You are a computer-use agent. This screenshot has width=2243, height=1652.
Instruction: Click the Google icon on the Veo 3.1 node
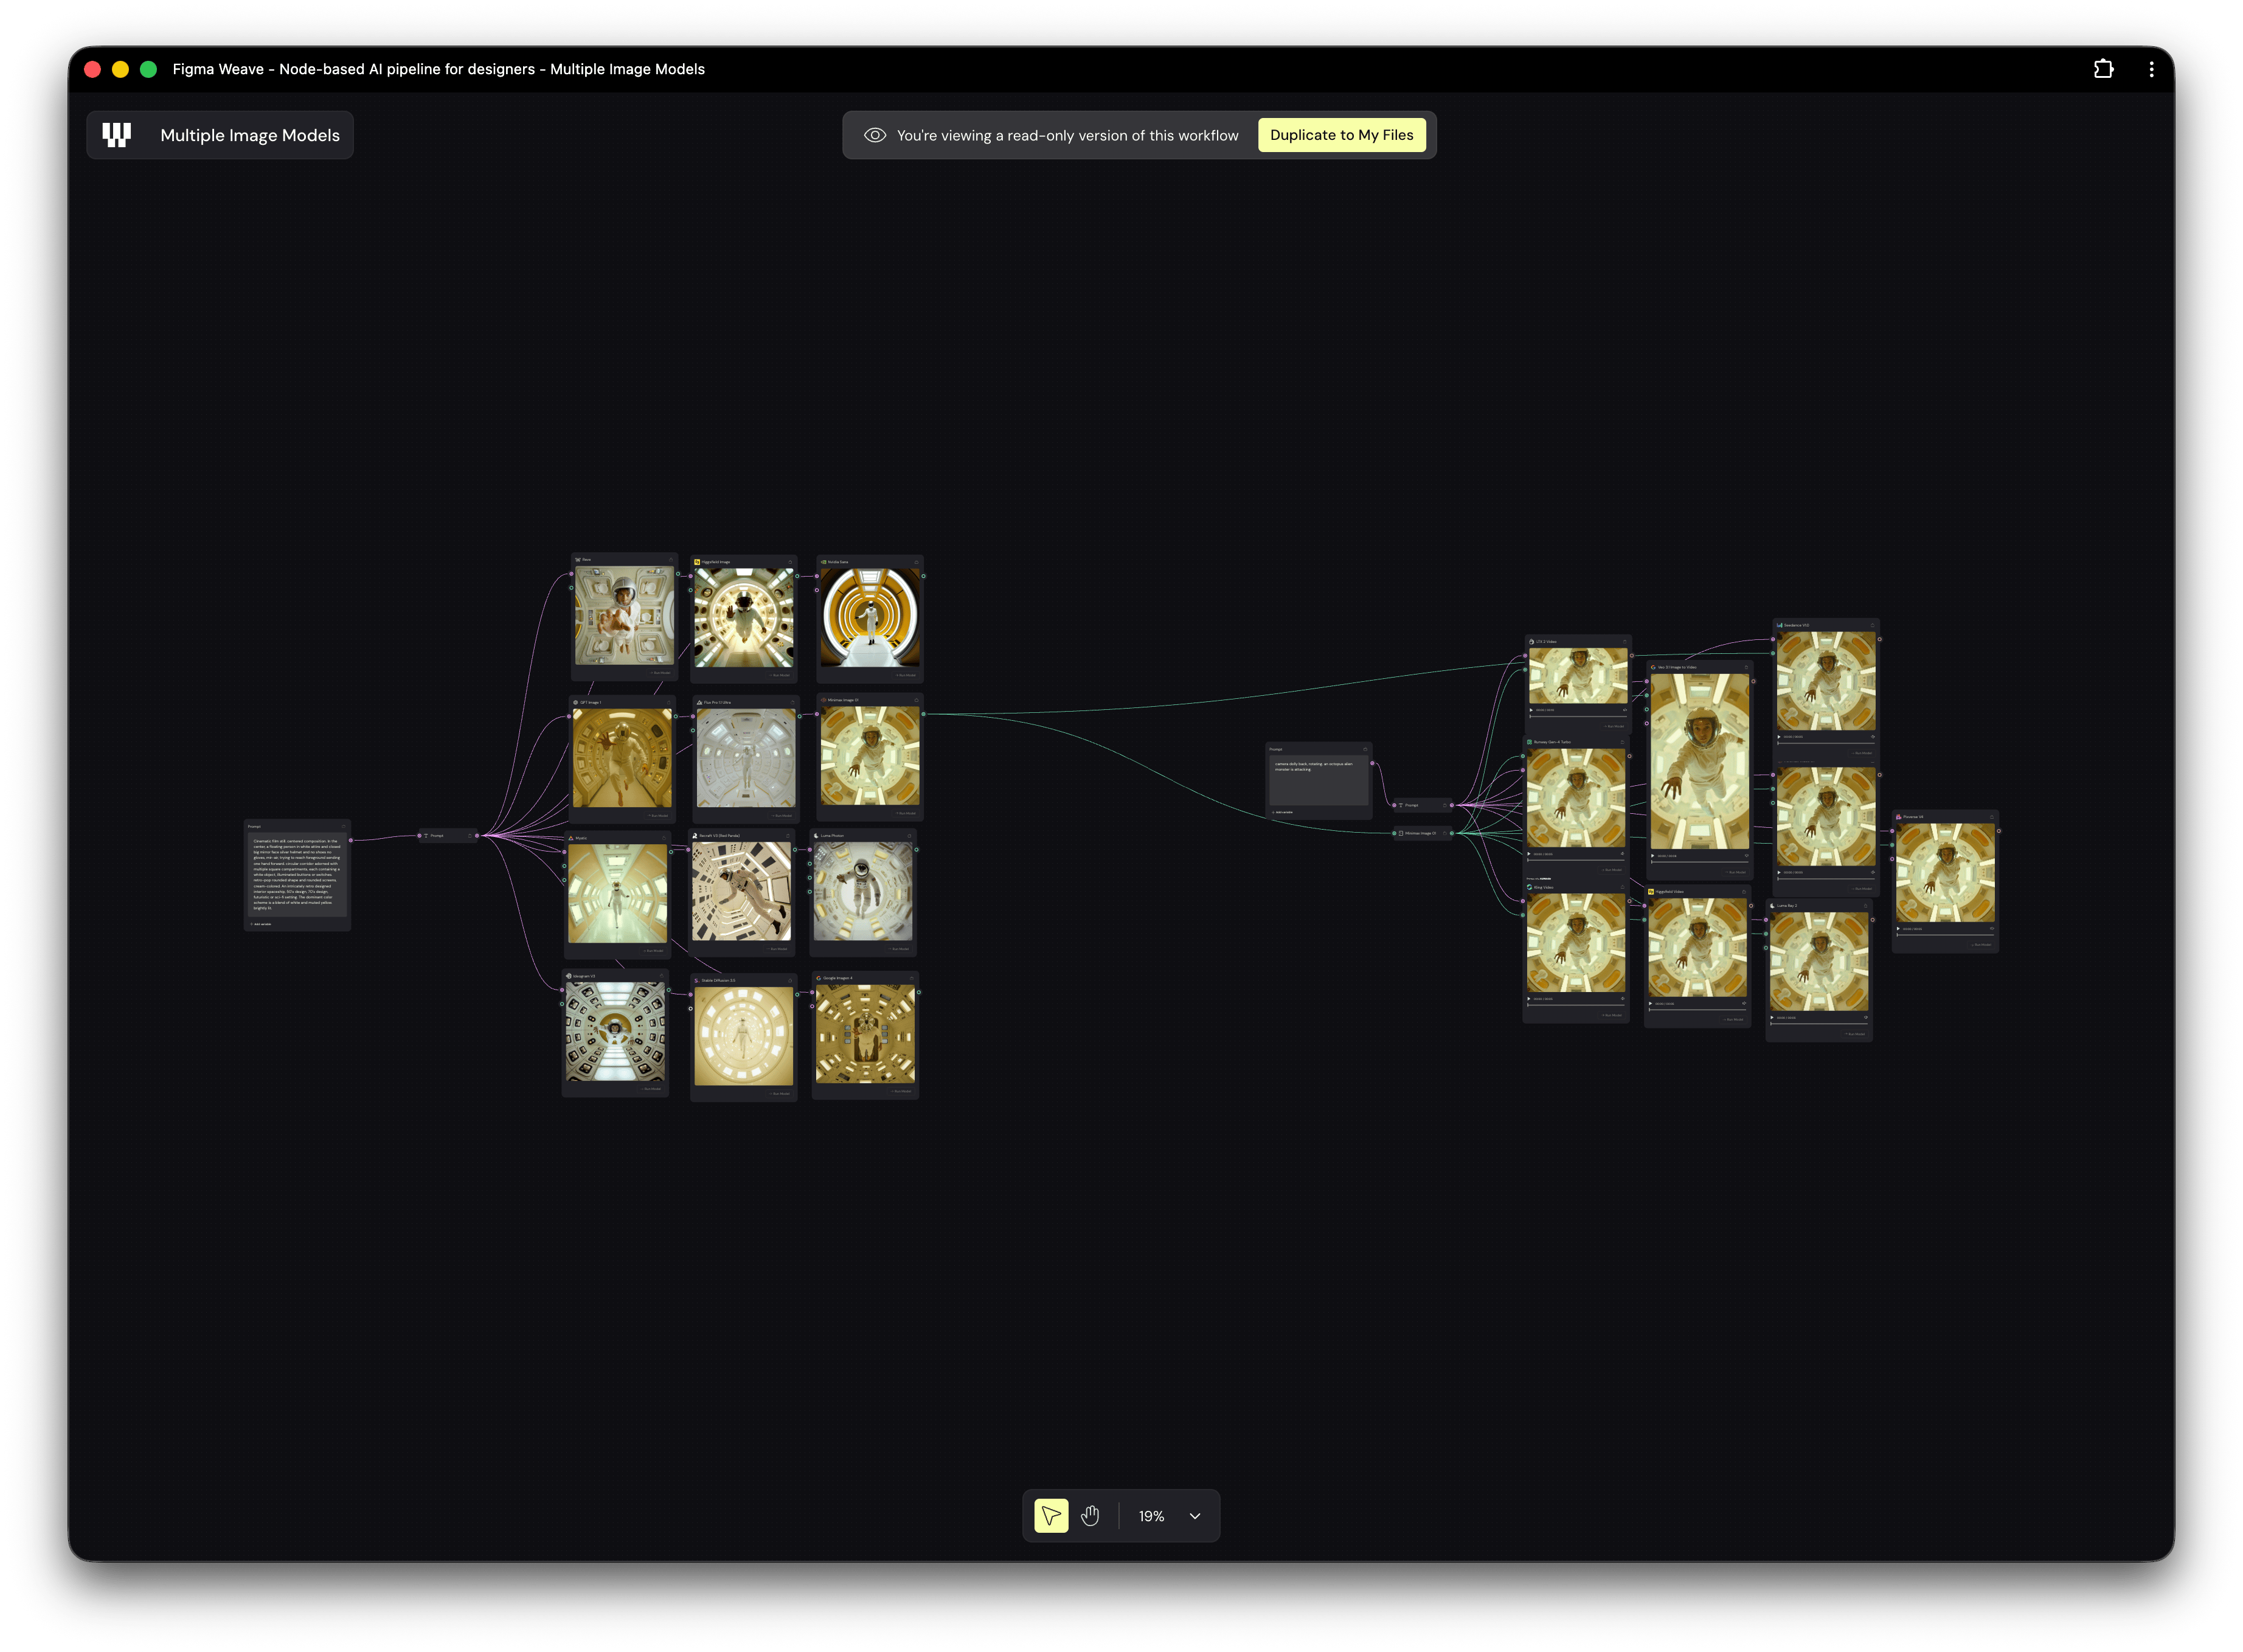coord(1653,667)
